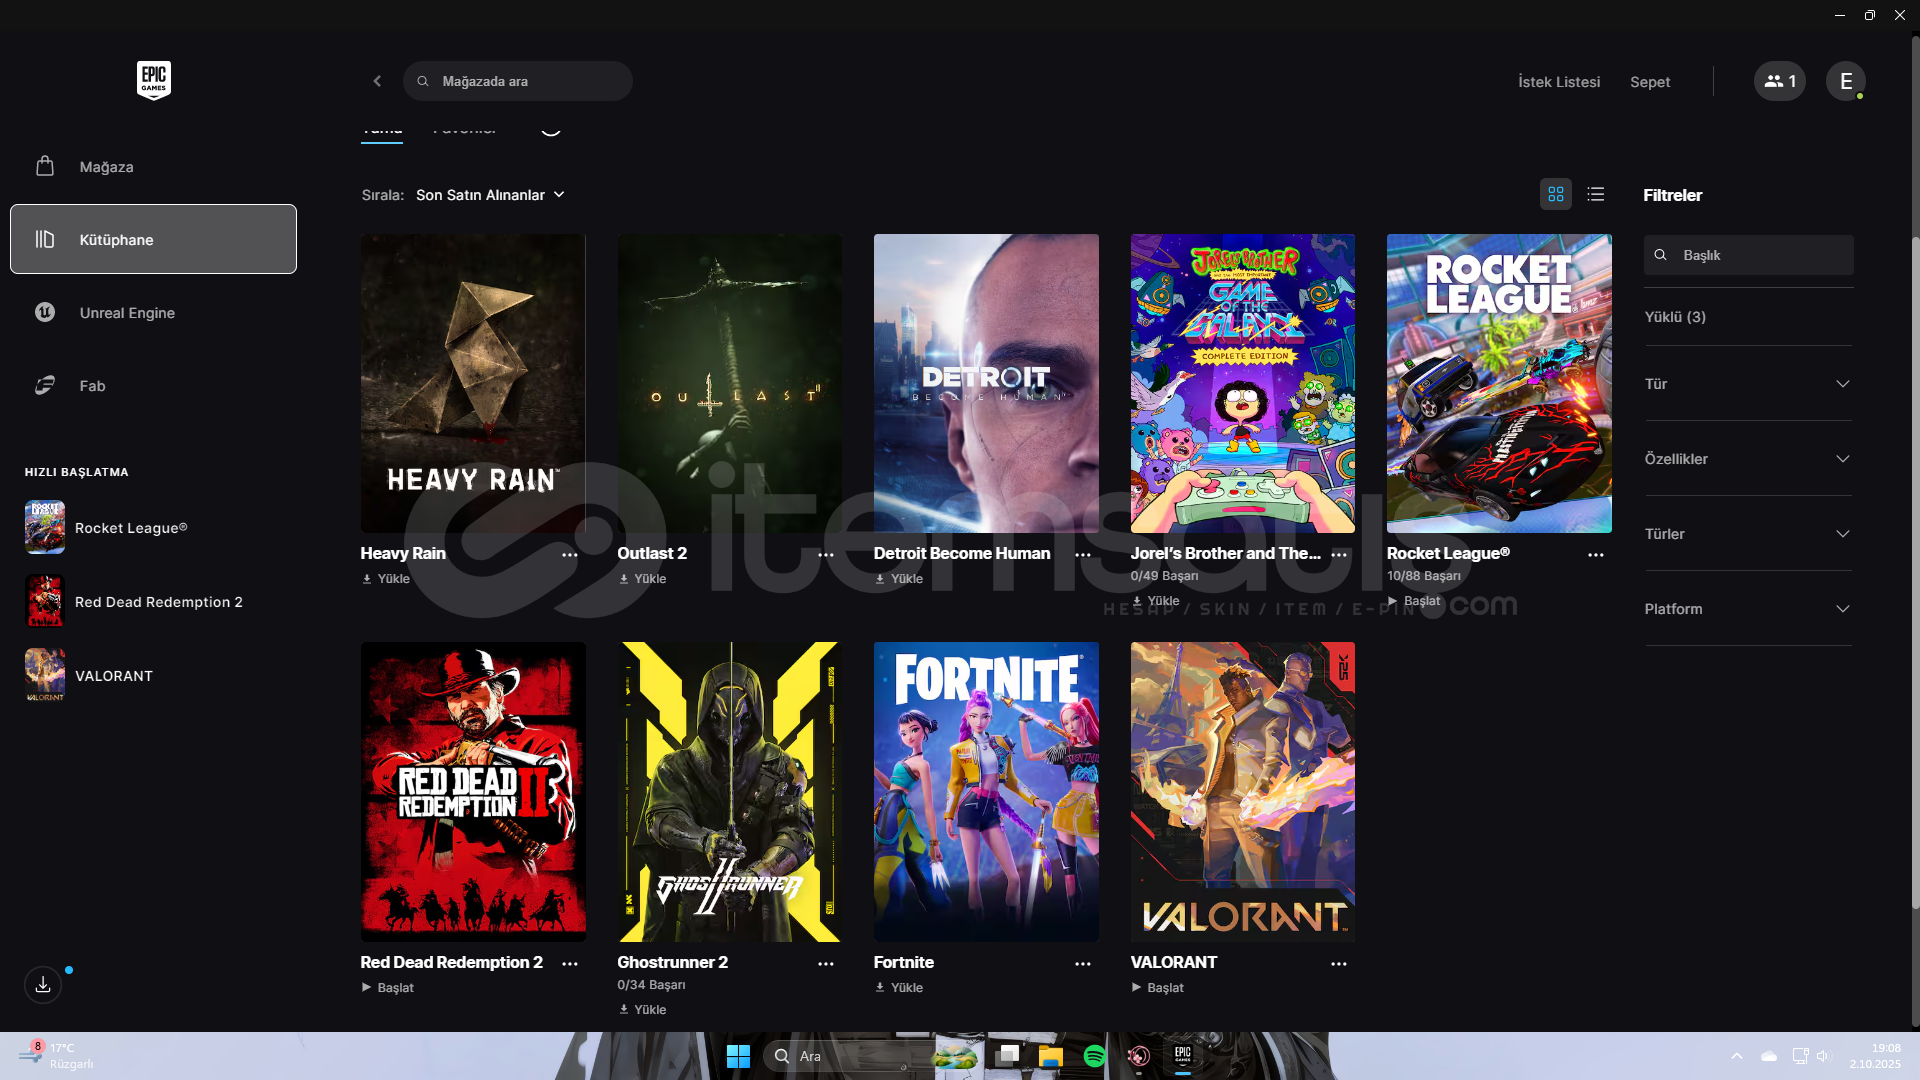Switch to list view layout

coord(1596,194)
